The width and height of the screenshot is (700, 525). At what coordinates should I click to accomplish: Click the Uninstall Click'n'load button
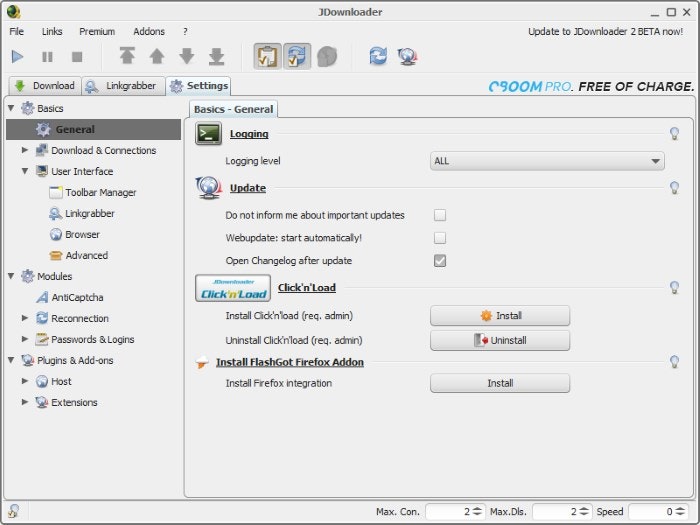pos(500,340)
